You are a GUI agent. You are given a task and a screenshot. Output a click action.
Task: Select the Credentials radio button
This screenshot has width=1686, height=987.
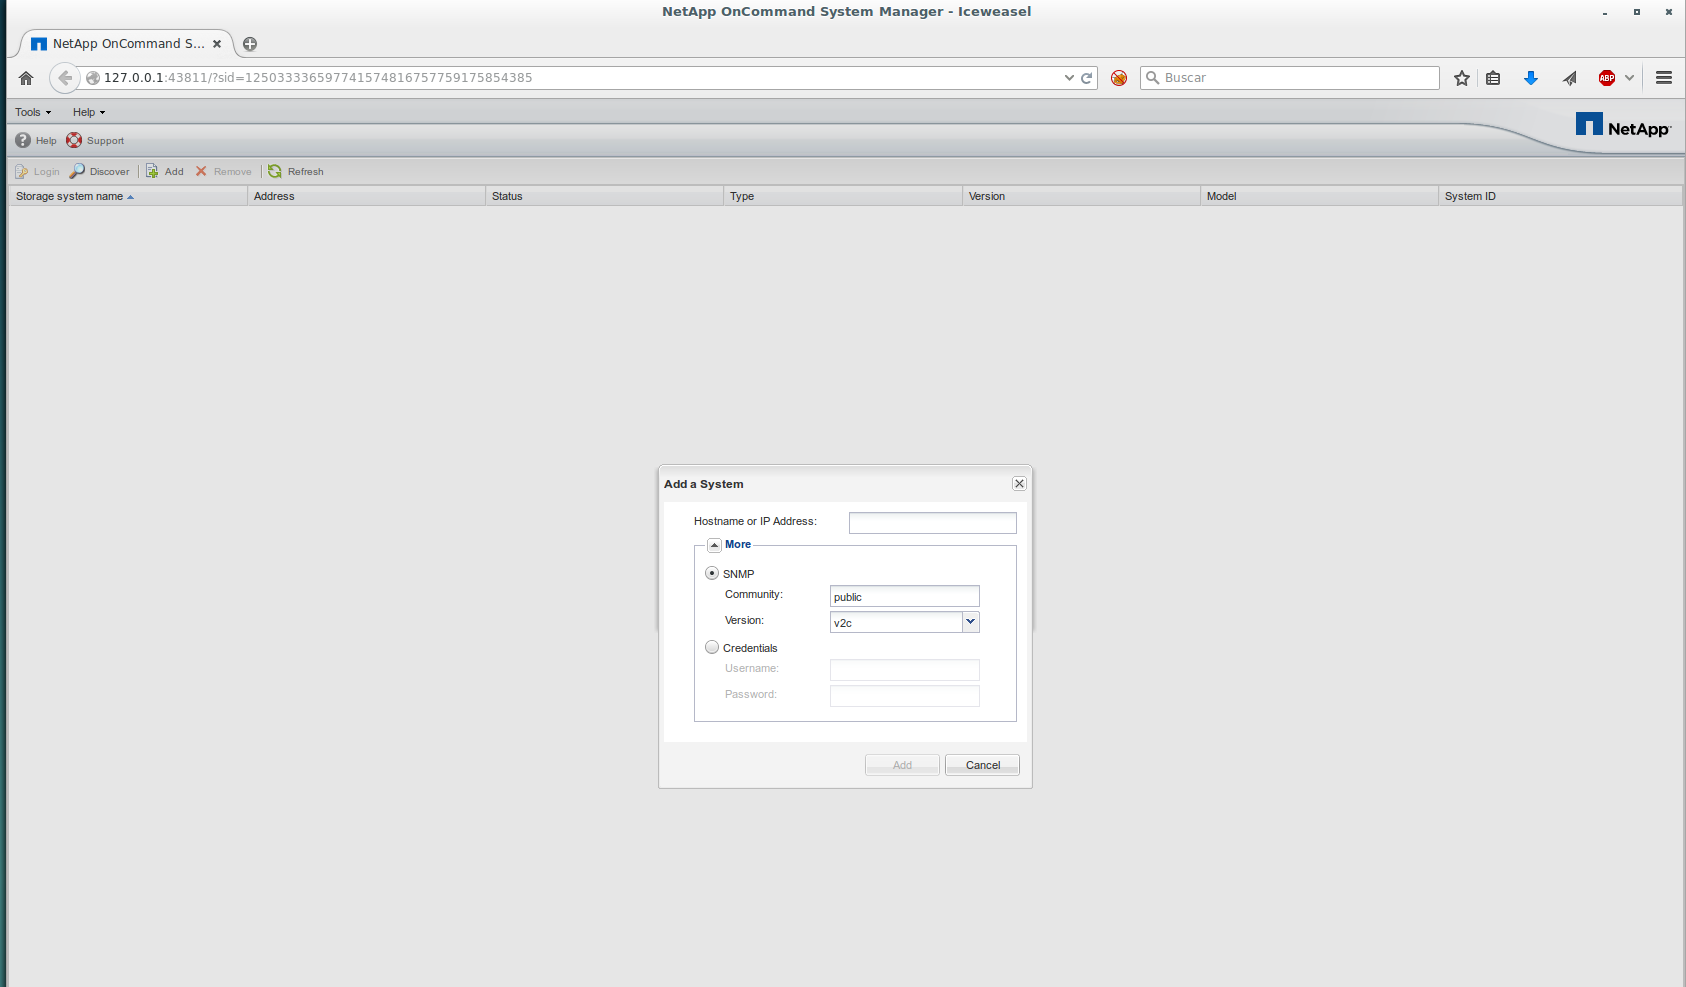click(x=712, y=647)
